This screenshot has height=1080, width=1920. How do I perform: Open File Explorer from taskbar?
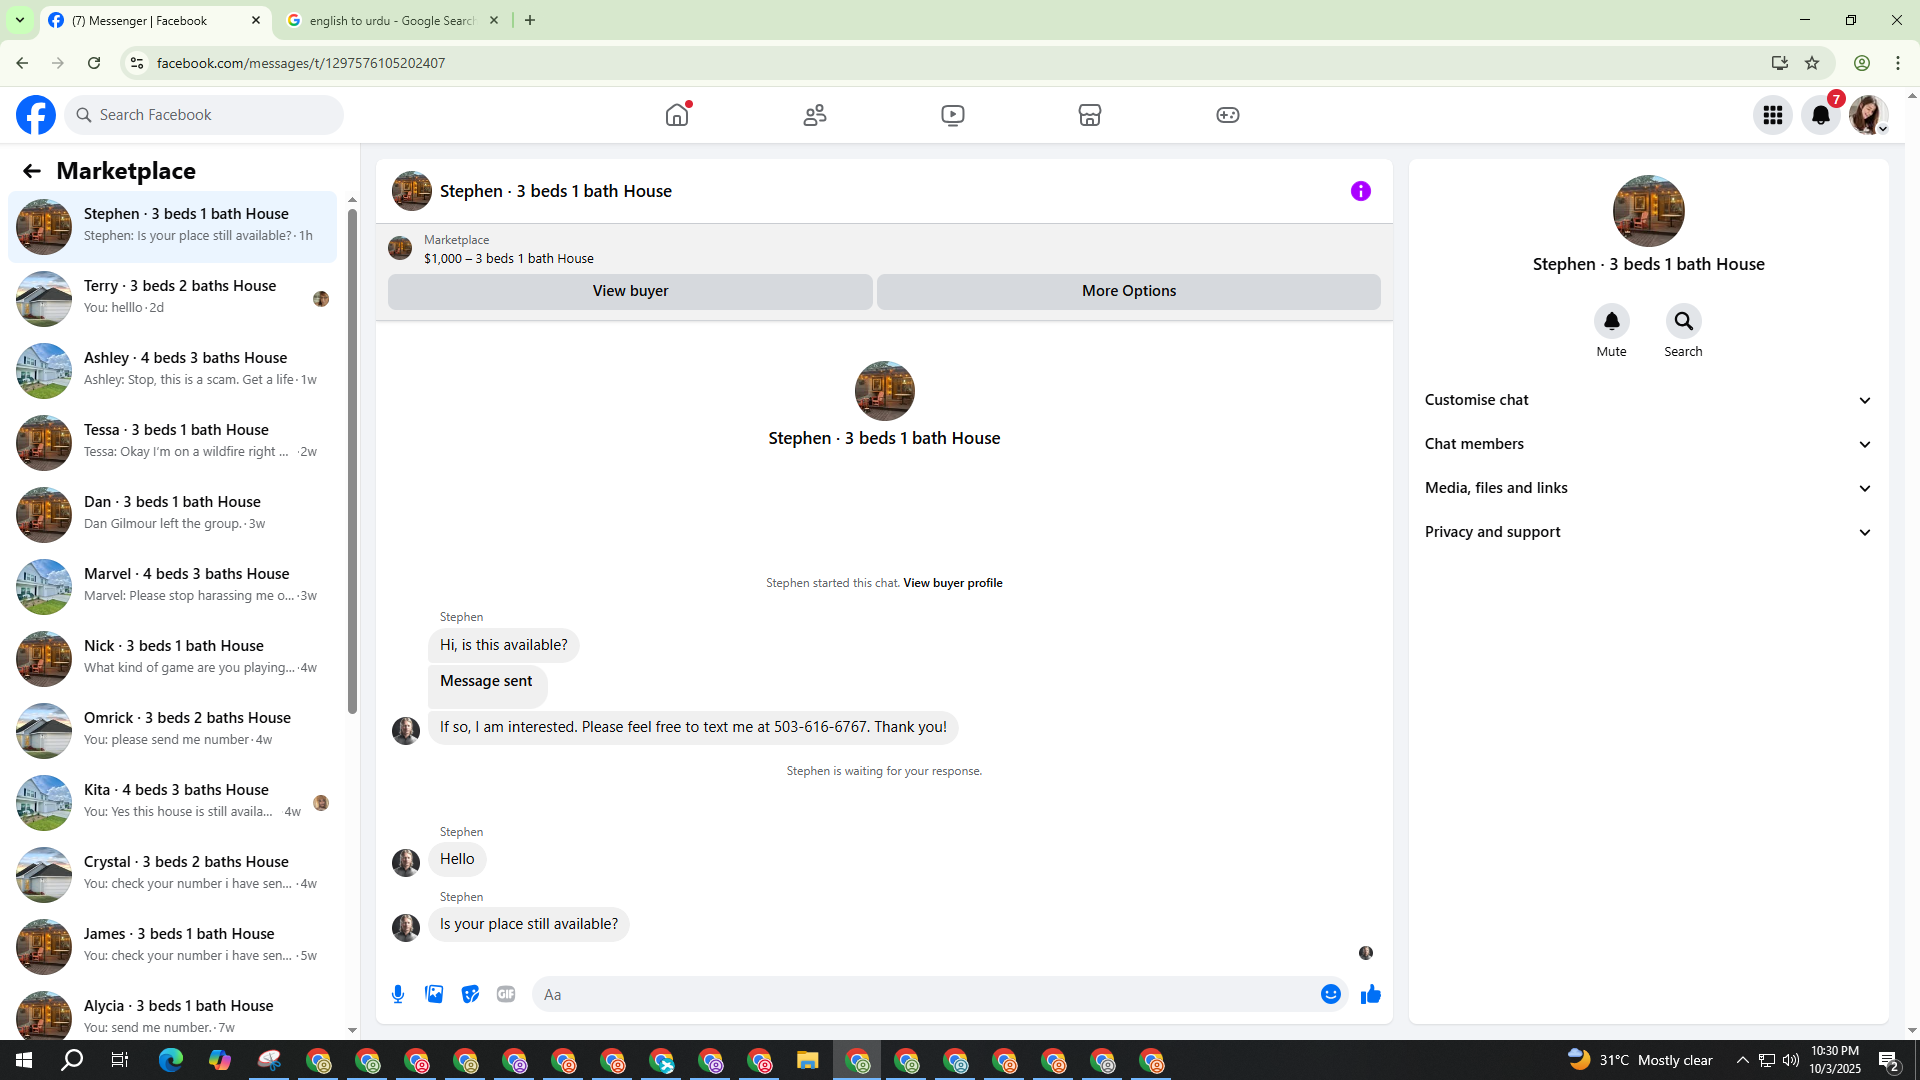pos(808,1060)
